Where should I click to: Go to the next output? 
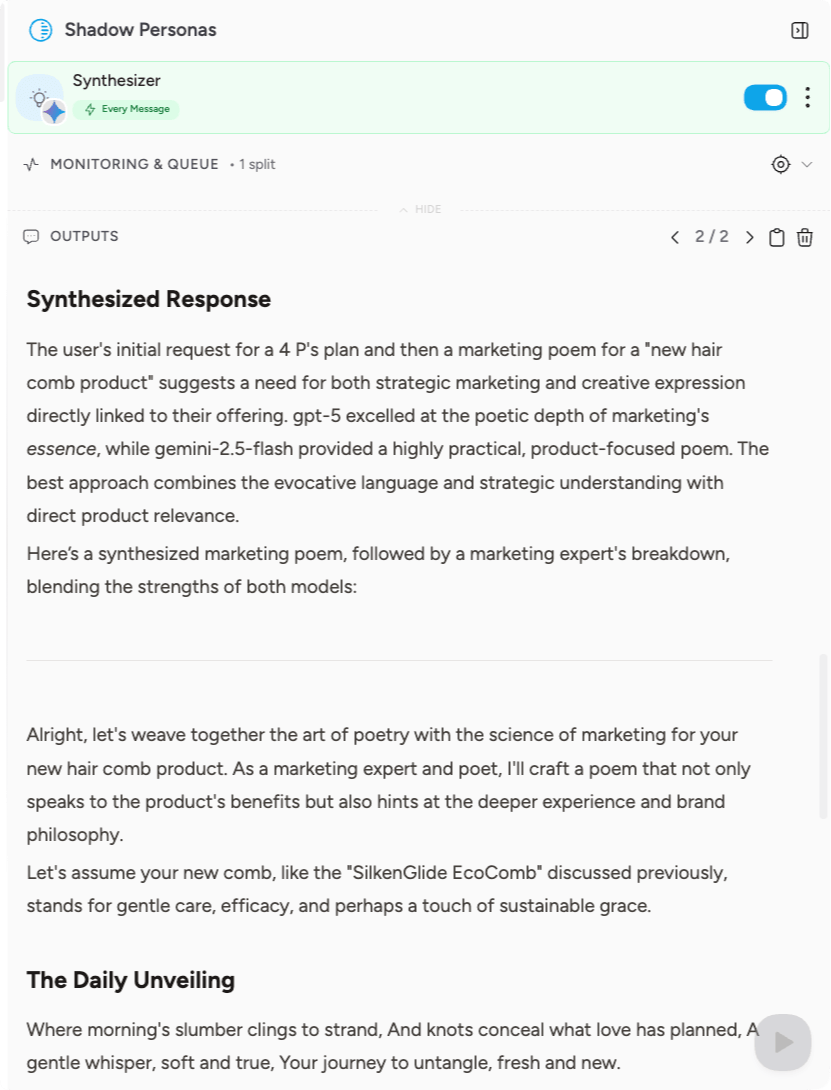click(x=749, y=237)
